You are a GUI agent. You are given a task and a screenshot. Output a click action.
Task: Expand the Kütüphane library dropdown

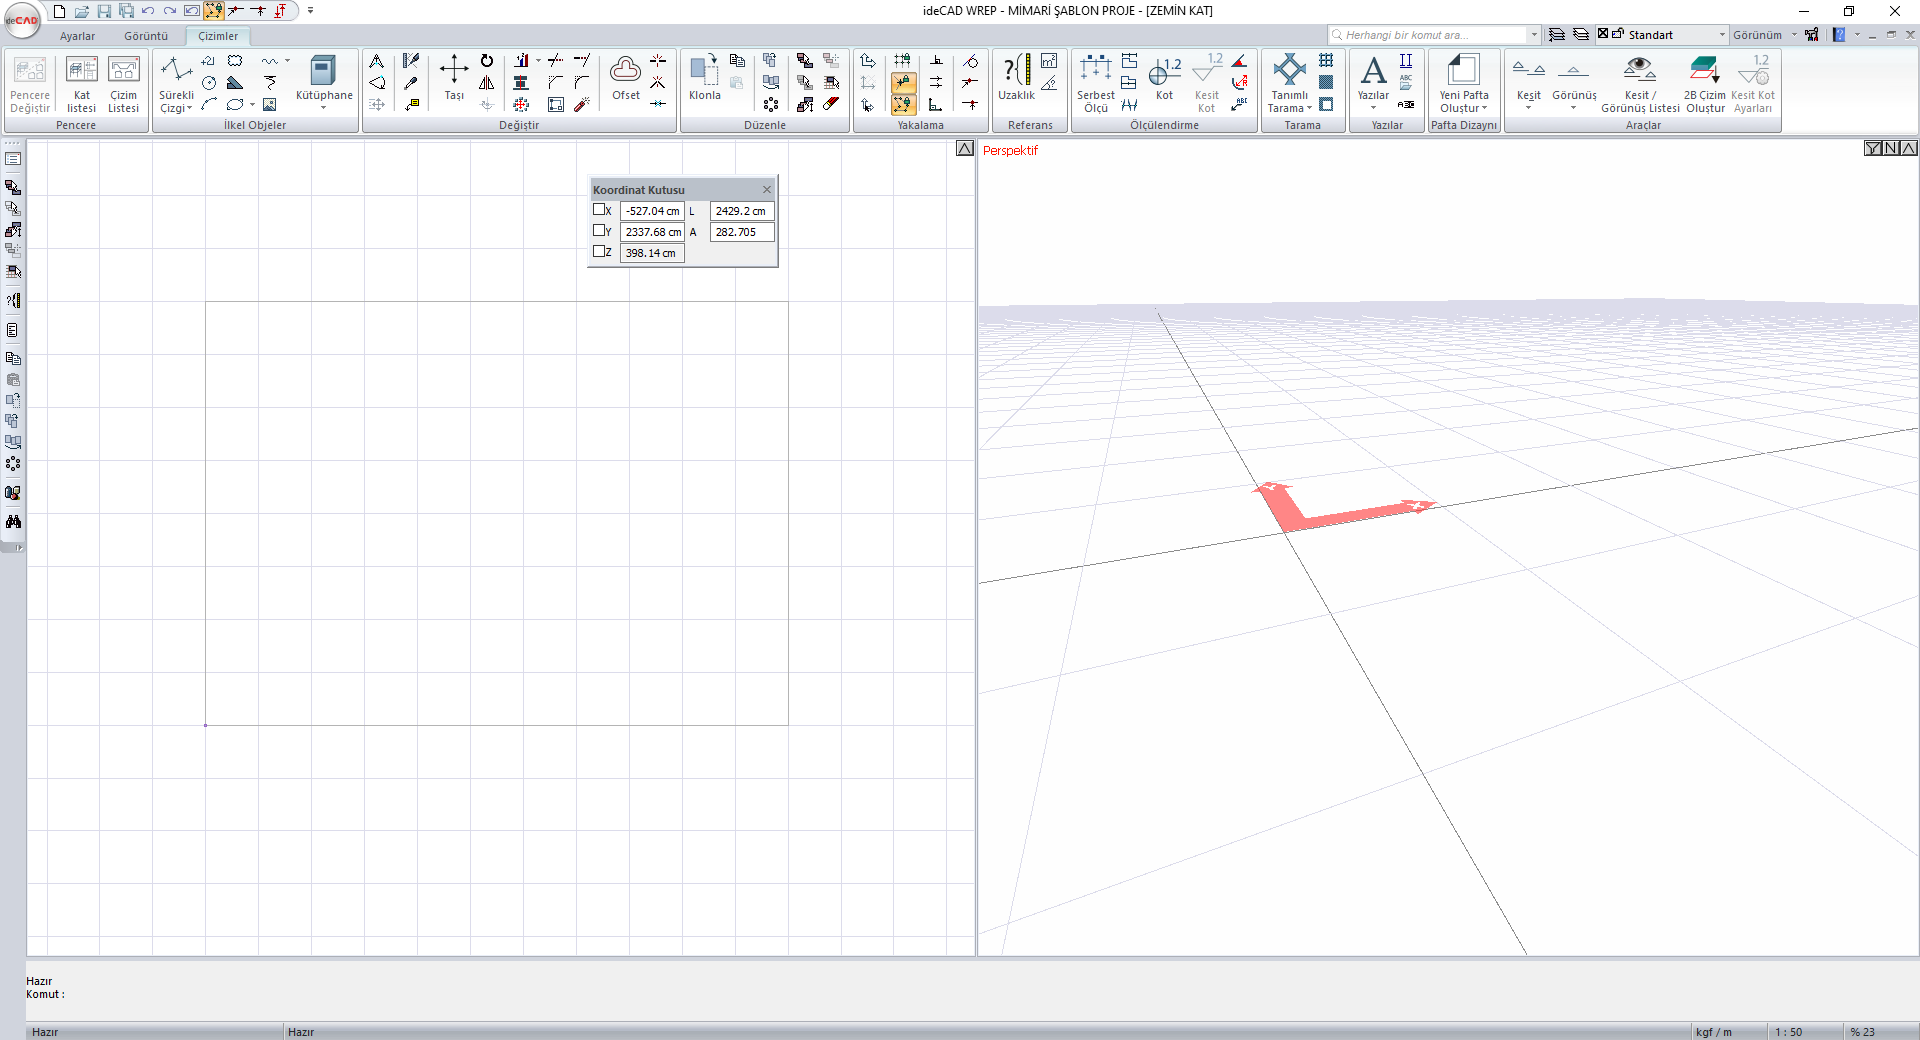pos(324,107)
